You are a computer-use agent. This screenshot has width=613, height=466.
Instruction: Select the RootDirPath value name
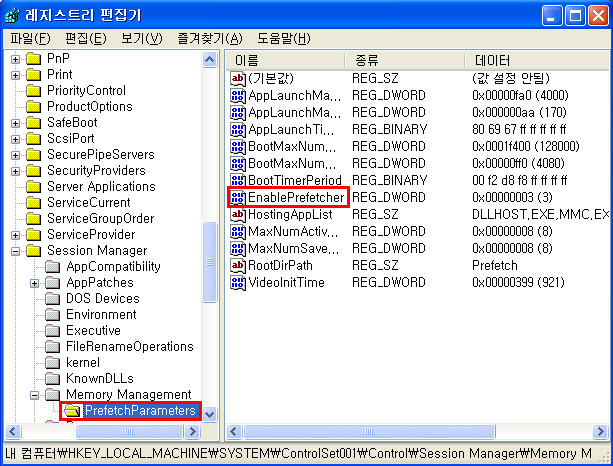280,266
